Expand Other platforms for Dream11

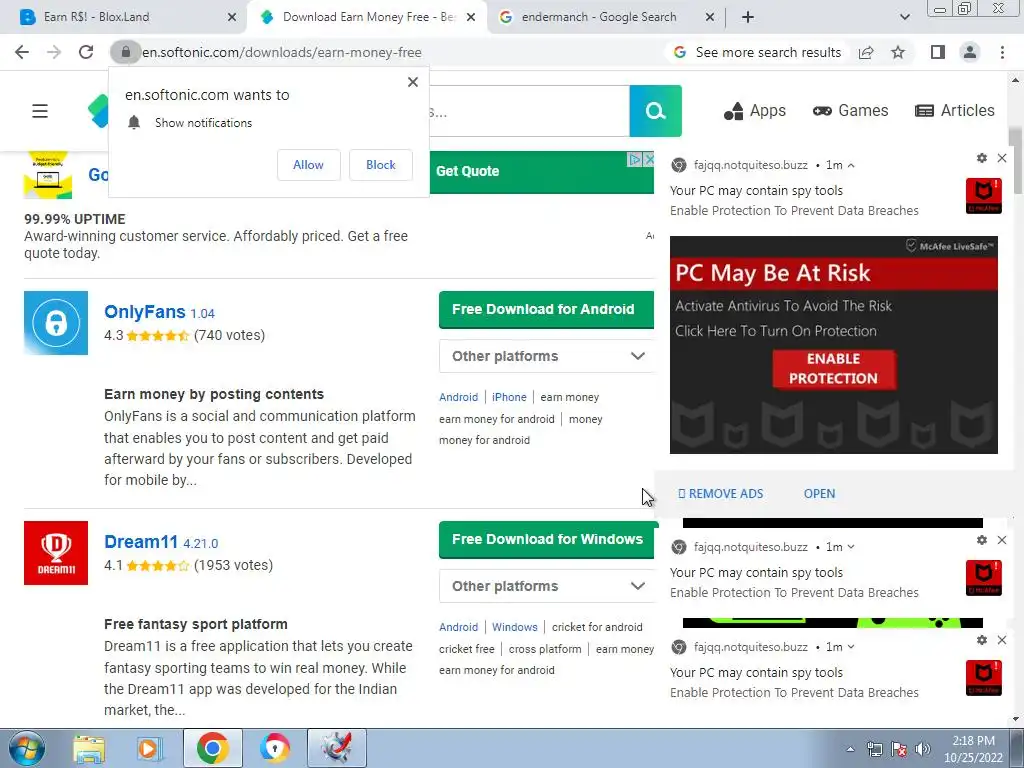click(547, 586)
